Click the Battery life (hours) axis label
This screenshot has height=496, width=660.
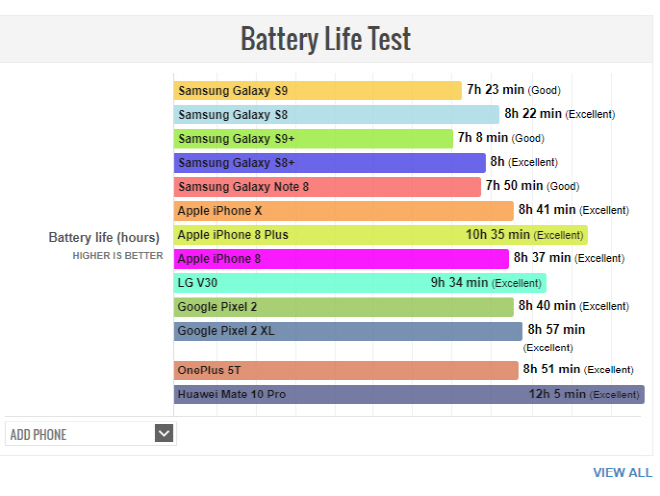[x=104, y=237]
